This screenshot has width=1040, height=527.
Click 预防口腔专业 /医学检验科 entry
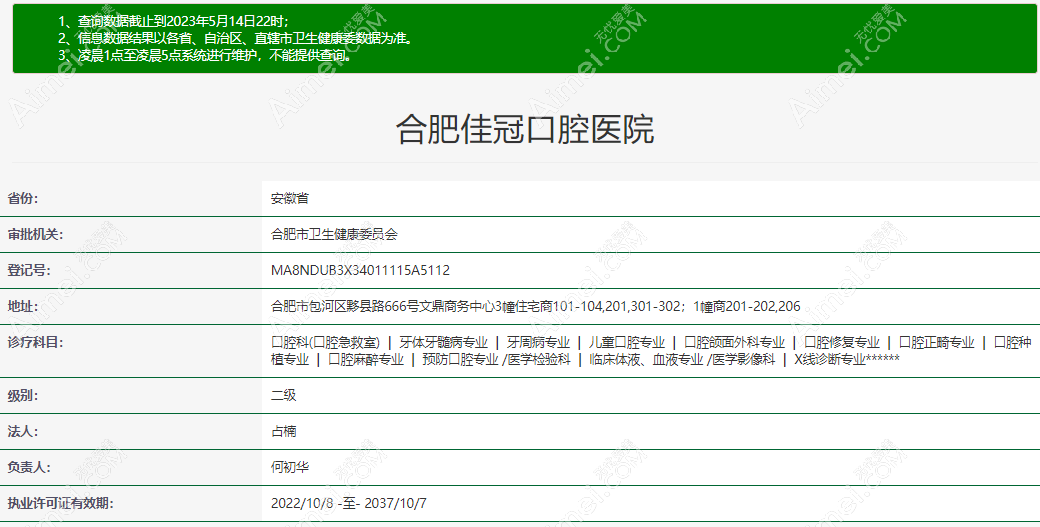click(496, 359)
